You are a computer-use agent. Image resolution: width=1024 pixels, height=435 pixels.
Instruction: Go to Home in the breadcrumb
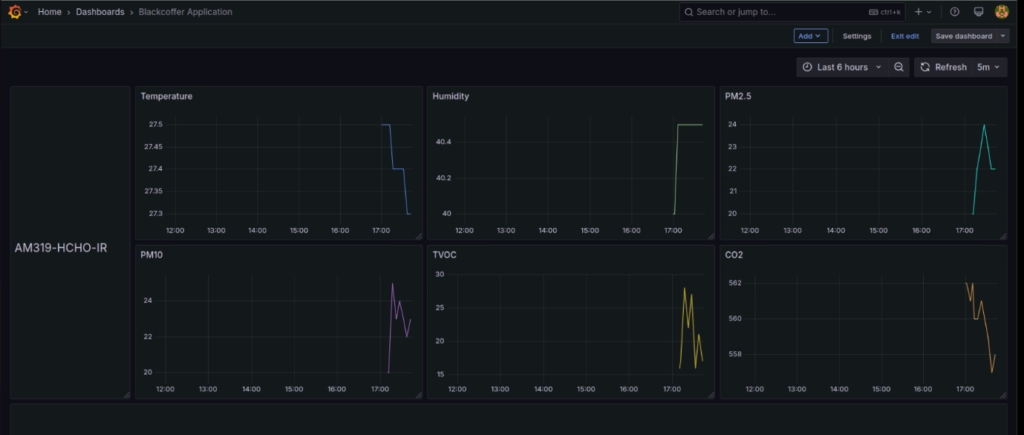click(x=50, y=12)
